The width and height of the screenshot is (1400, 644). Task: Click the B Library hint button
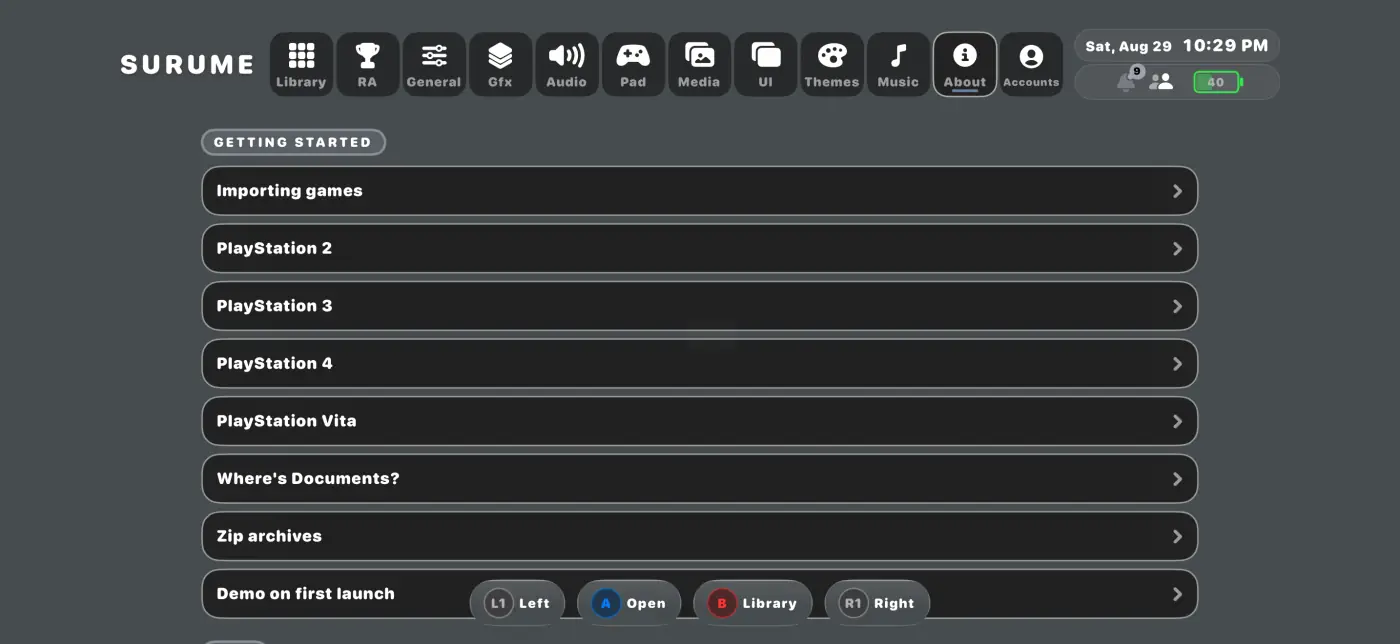coord(752,603)
